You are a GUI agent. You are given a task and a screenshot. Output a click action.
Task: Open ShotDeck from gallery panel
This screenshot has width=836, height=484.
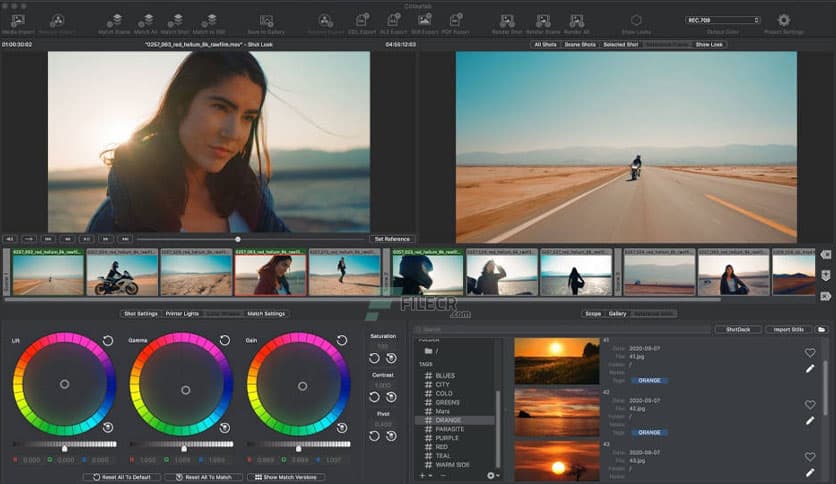pos(738,330)
